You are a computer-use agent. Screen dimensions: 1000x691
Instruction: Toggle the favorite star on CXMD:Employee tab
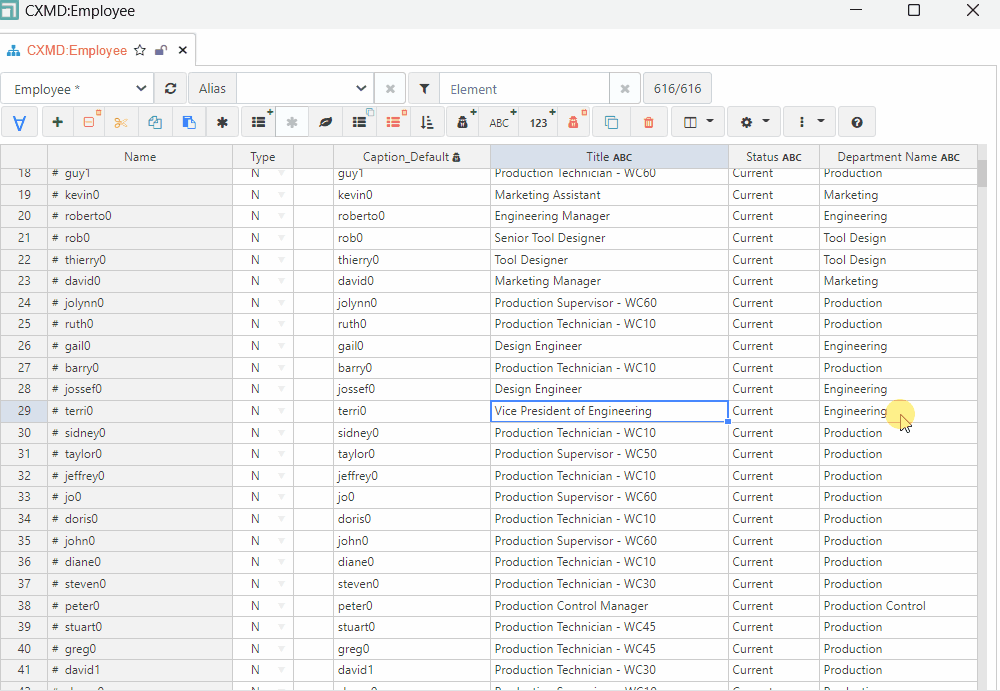click(x=140, y=50)
